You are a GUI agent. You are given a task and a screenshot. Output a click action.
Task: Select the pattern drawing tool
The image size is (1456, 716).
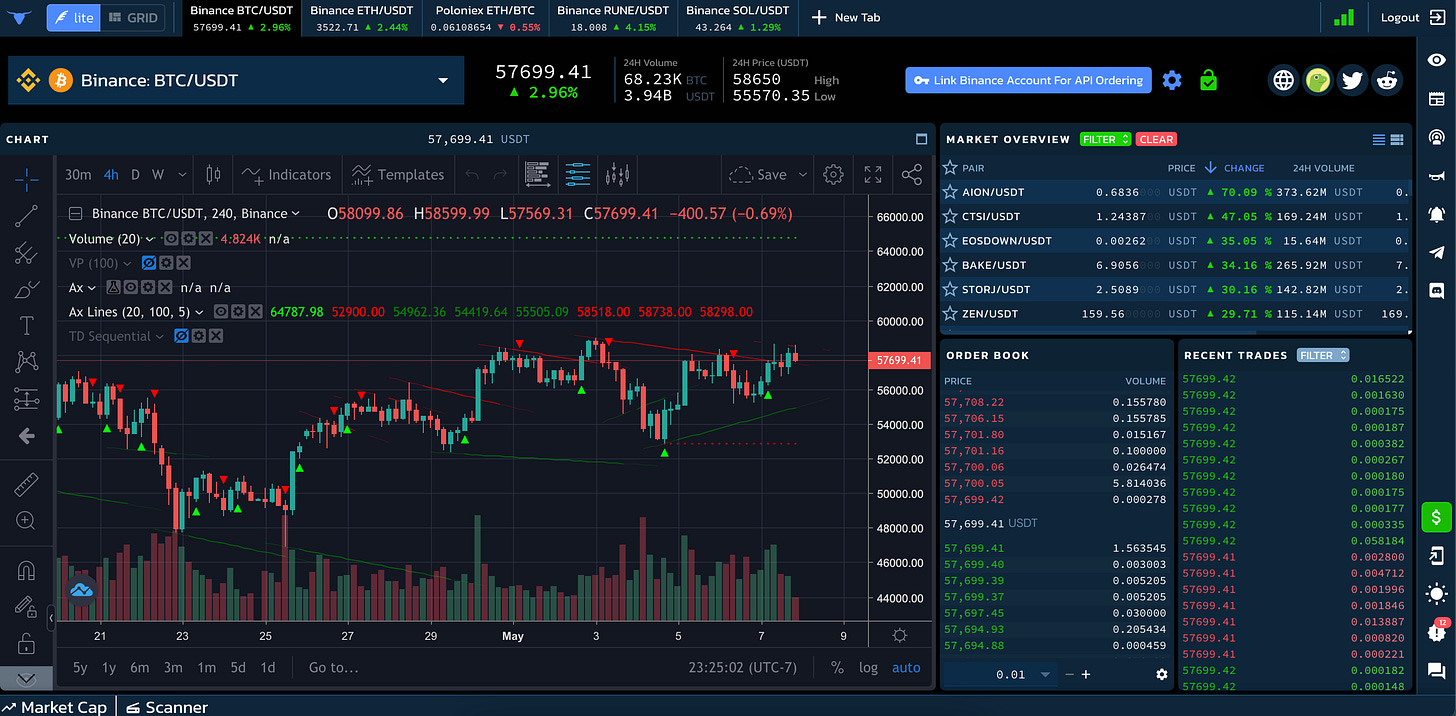pyautogui.click(x=26, y=362)
